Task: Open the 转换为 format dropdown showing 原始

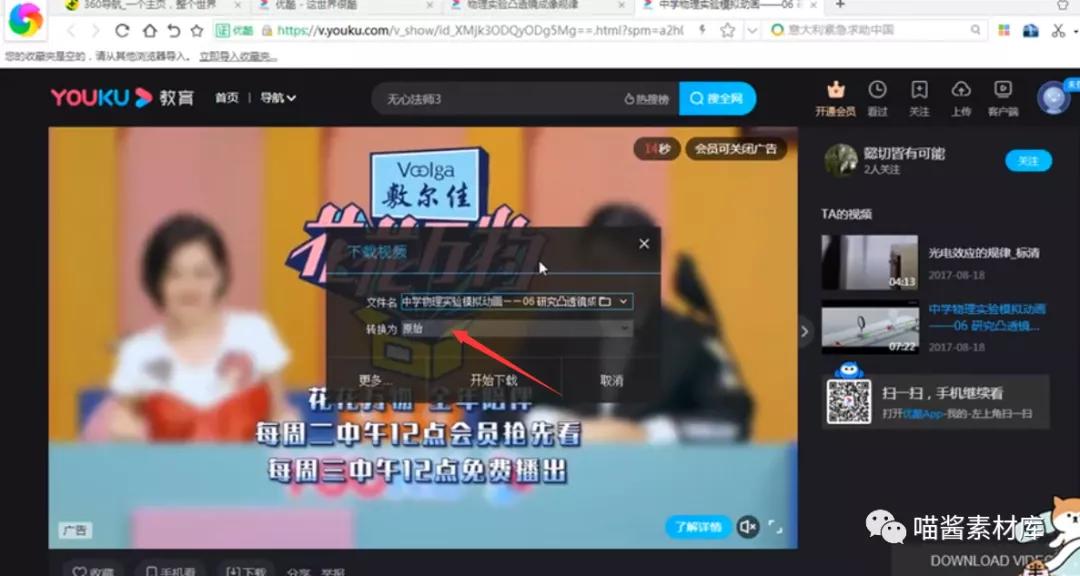Action: pos(624,328)
